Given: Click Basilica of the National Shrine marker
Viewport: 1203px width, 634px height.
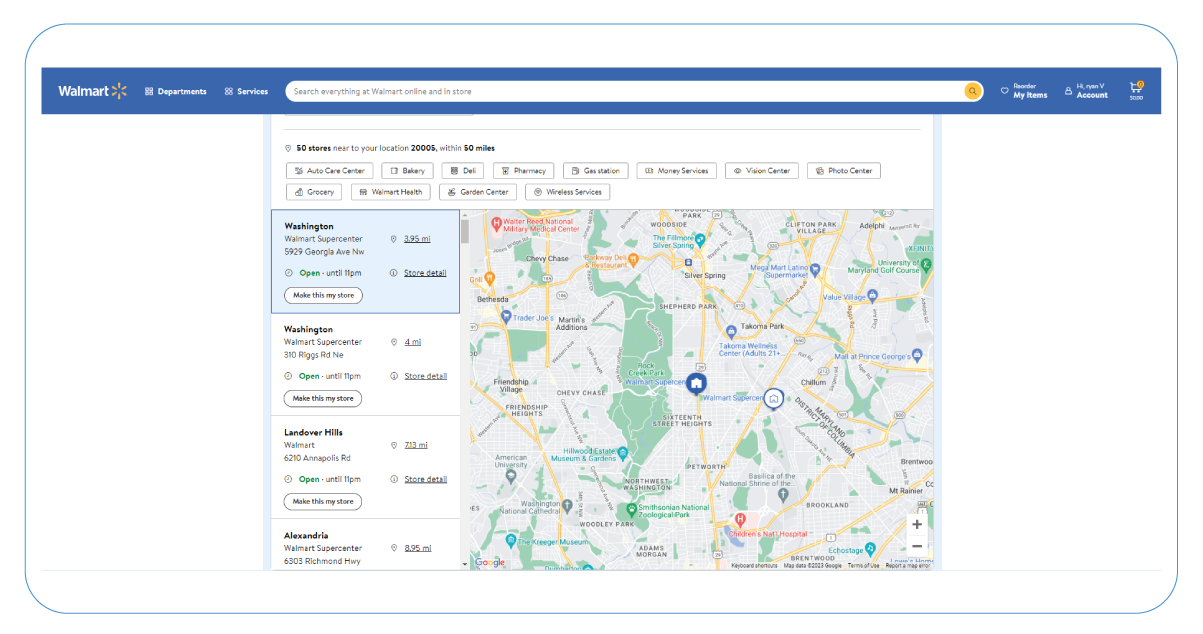Looking at the screenshot, I should 783,495.
